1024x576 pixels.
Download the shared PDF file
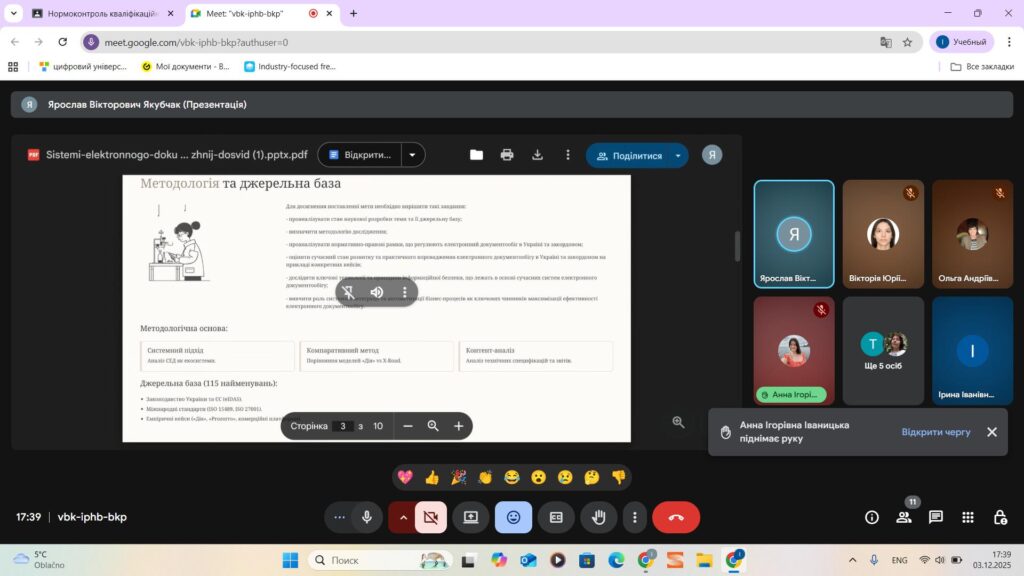[537, 155]
